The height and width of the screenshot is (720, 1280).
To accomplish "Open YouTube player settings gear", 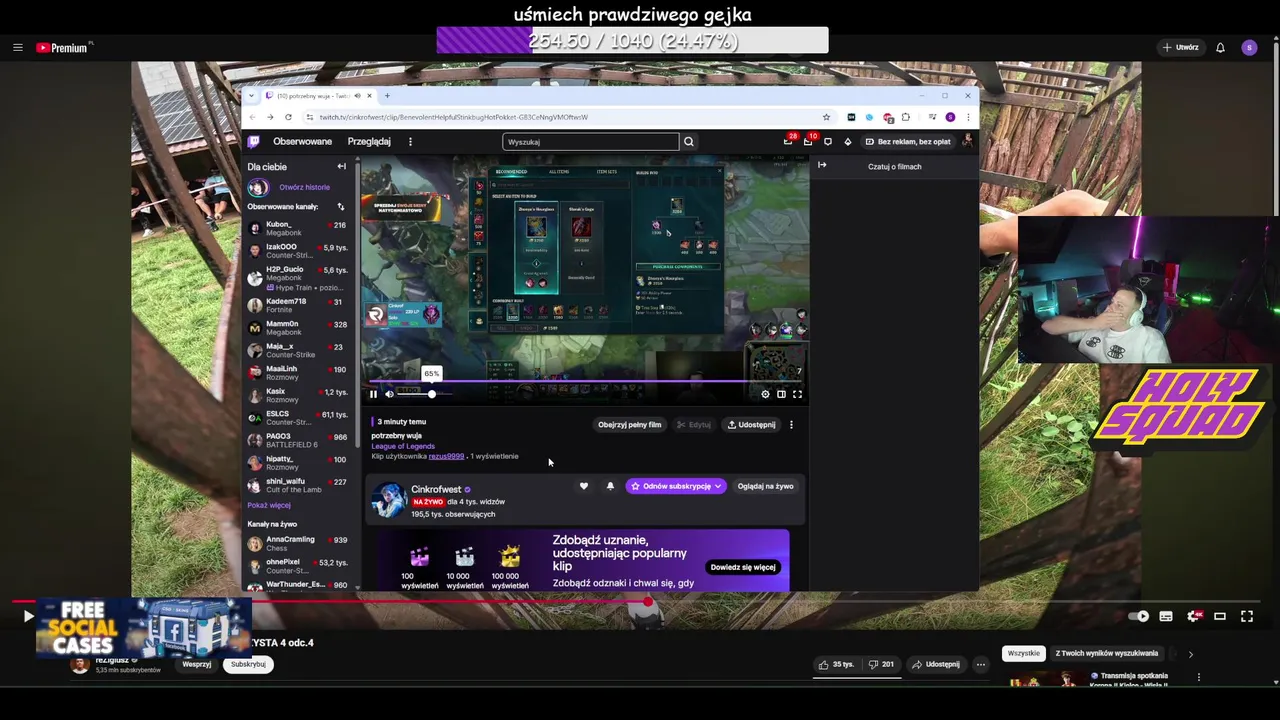I will click(1193, 616).
